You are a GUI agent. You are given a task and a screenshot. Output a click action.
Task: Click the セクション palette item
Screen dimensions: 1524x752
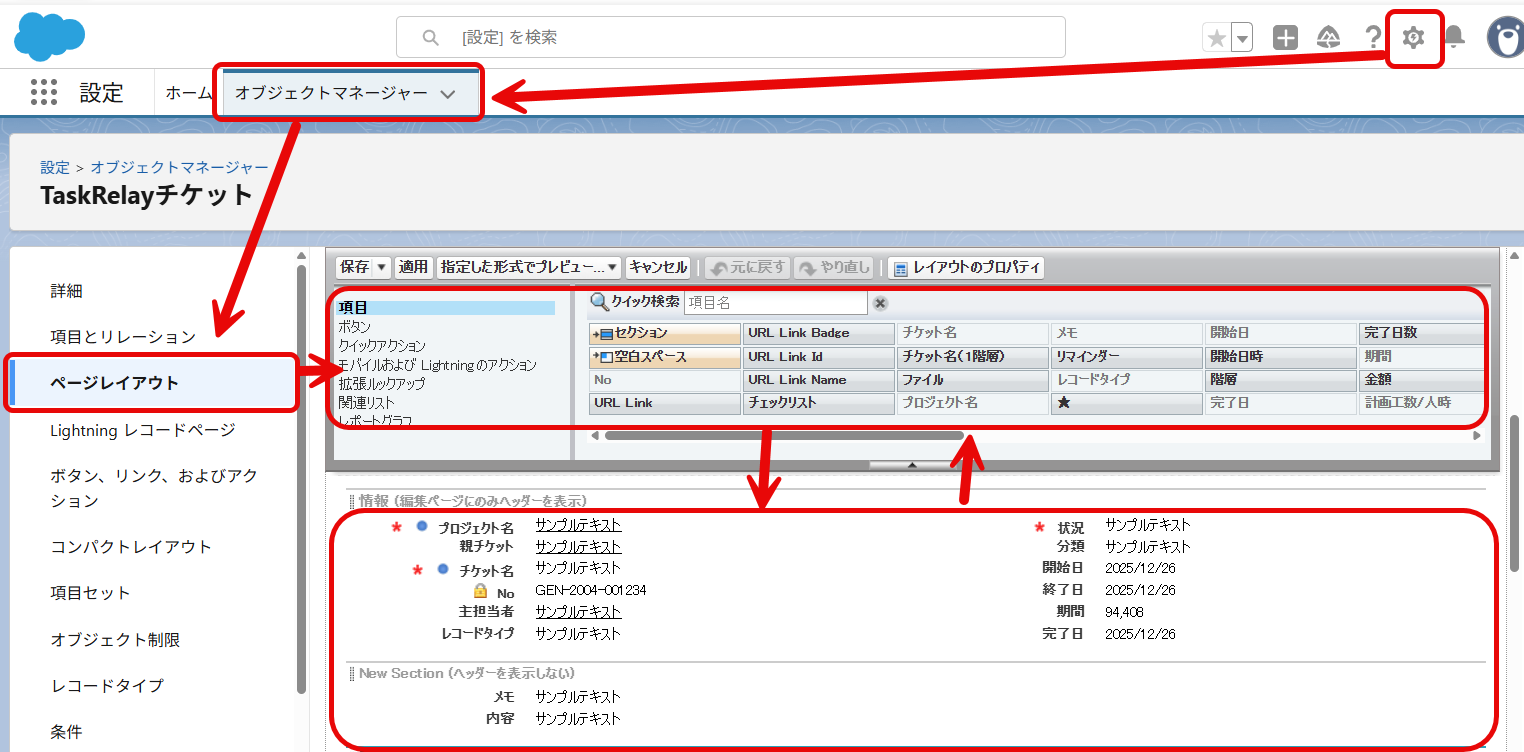tap(665, 333)
